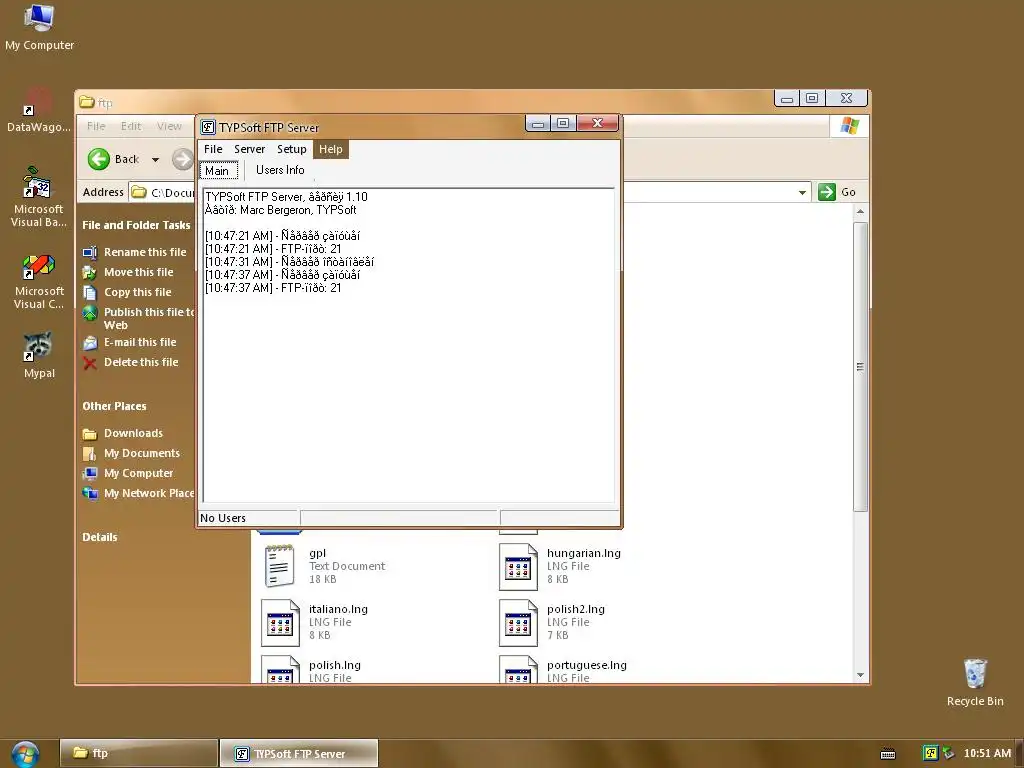Click the Downloads folder icon in Other Places
This screenshot has width=1024, height=768.
pyautogui.click(x=90, y=434)
